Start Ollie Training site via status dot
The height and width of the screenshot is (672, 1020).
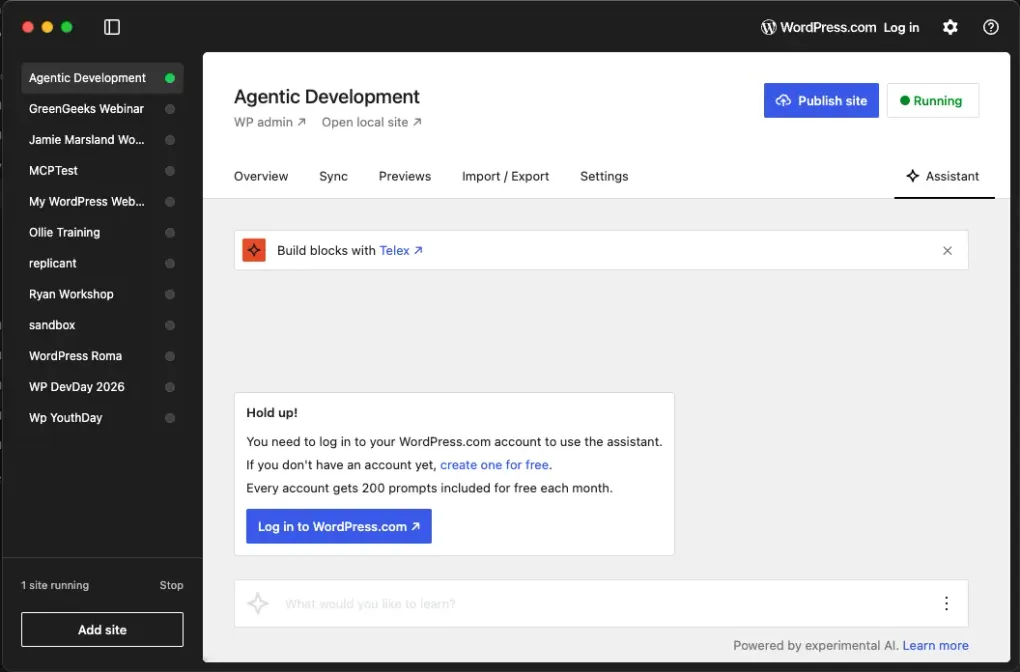coord(170,232)
